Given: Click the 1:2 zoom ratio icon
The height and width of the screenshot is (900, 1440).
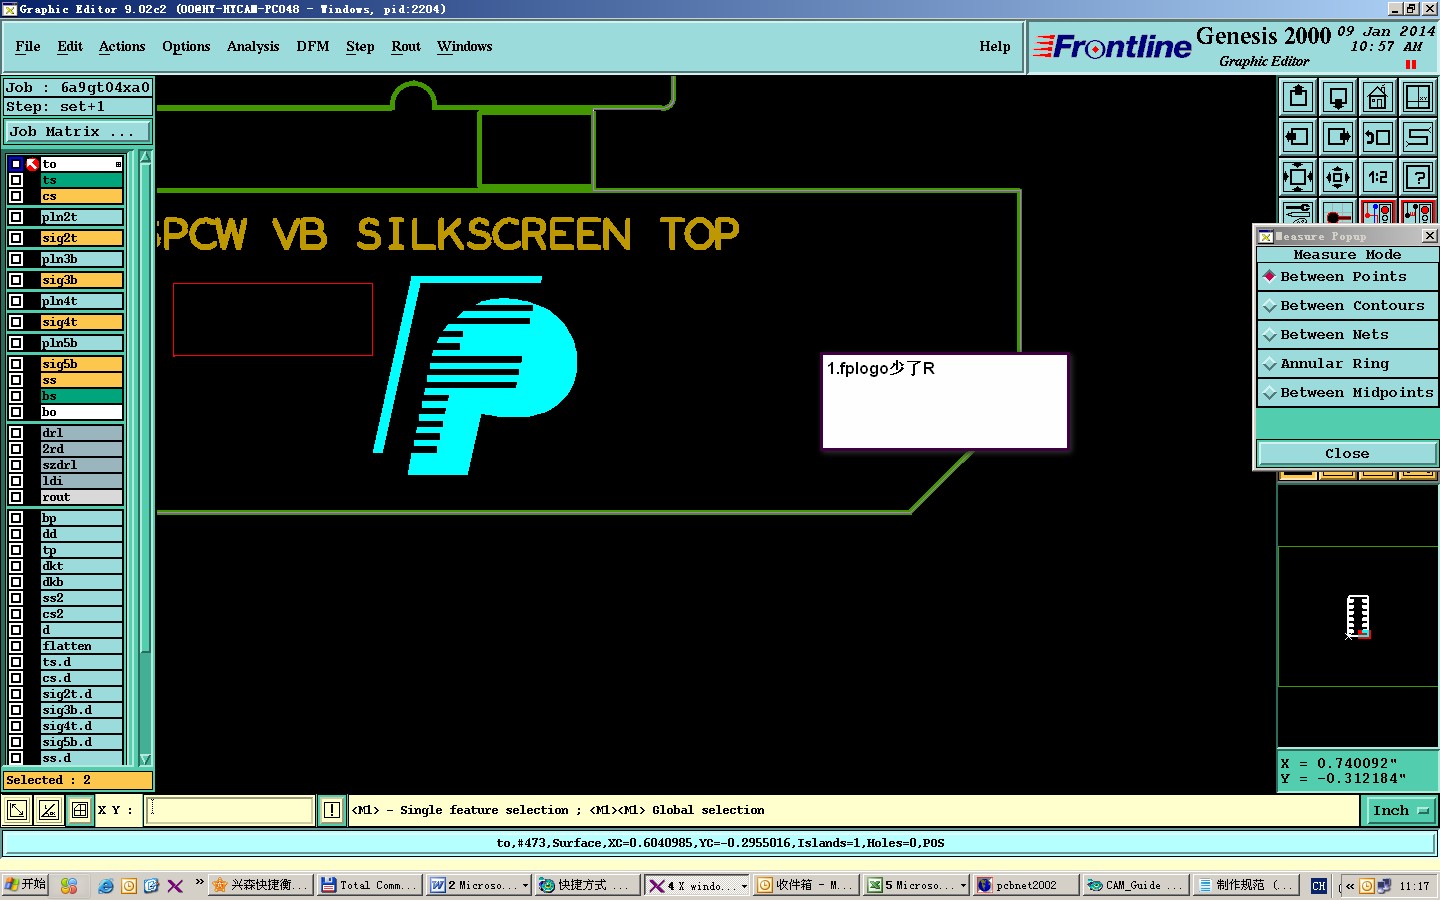Looking at the screenshot, I should (x=1378, y=177).
